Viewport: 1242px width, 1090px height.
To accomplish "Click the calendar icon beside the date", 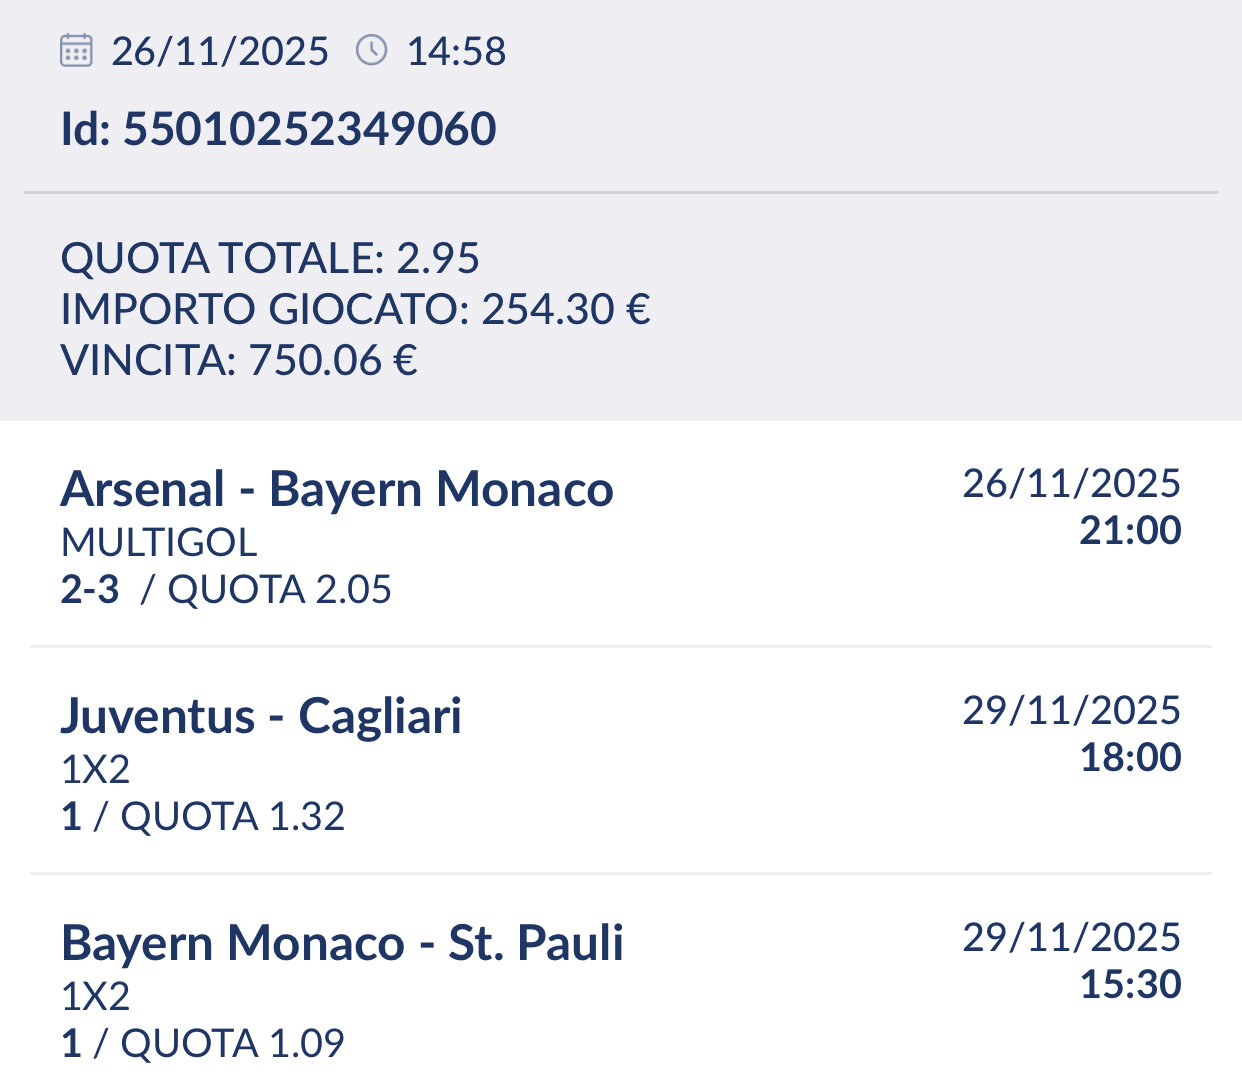I will [x=77, y=50].
